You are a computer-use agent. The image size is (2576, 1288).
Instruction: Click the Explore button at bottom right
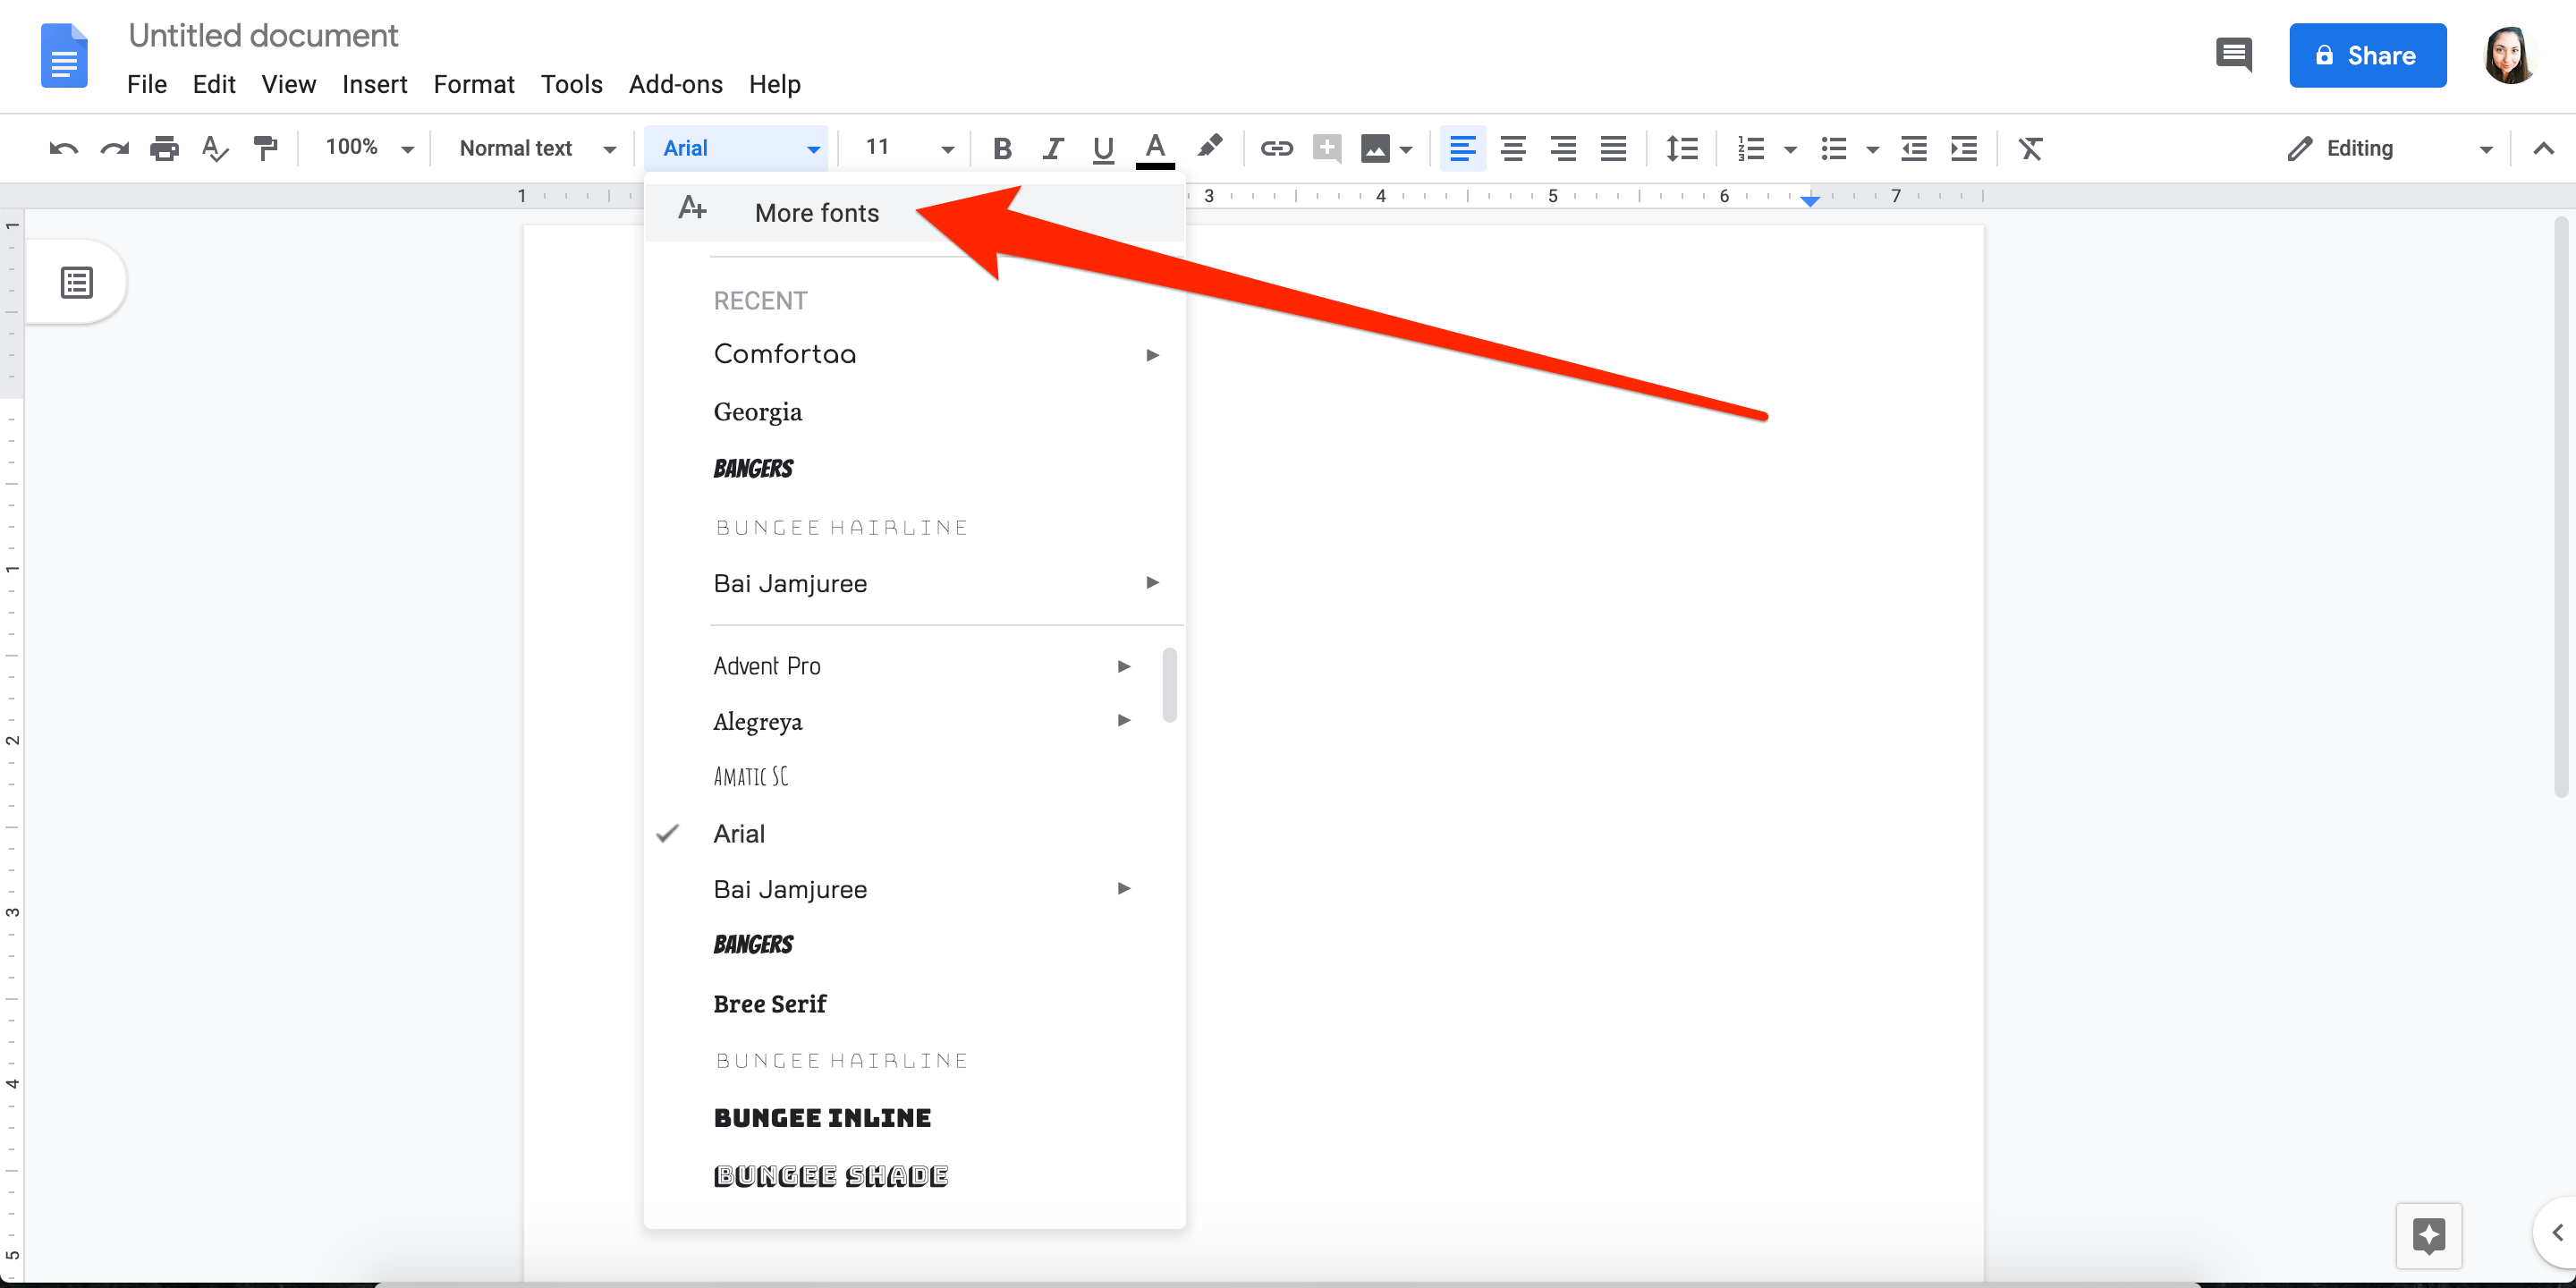click(2428, 1235)
